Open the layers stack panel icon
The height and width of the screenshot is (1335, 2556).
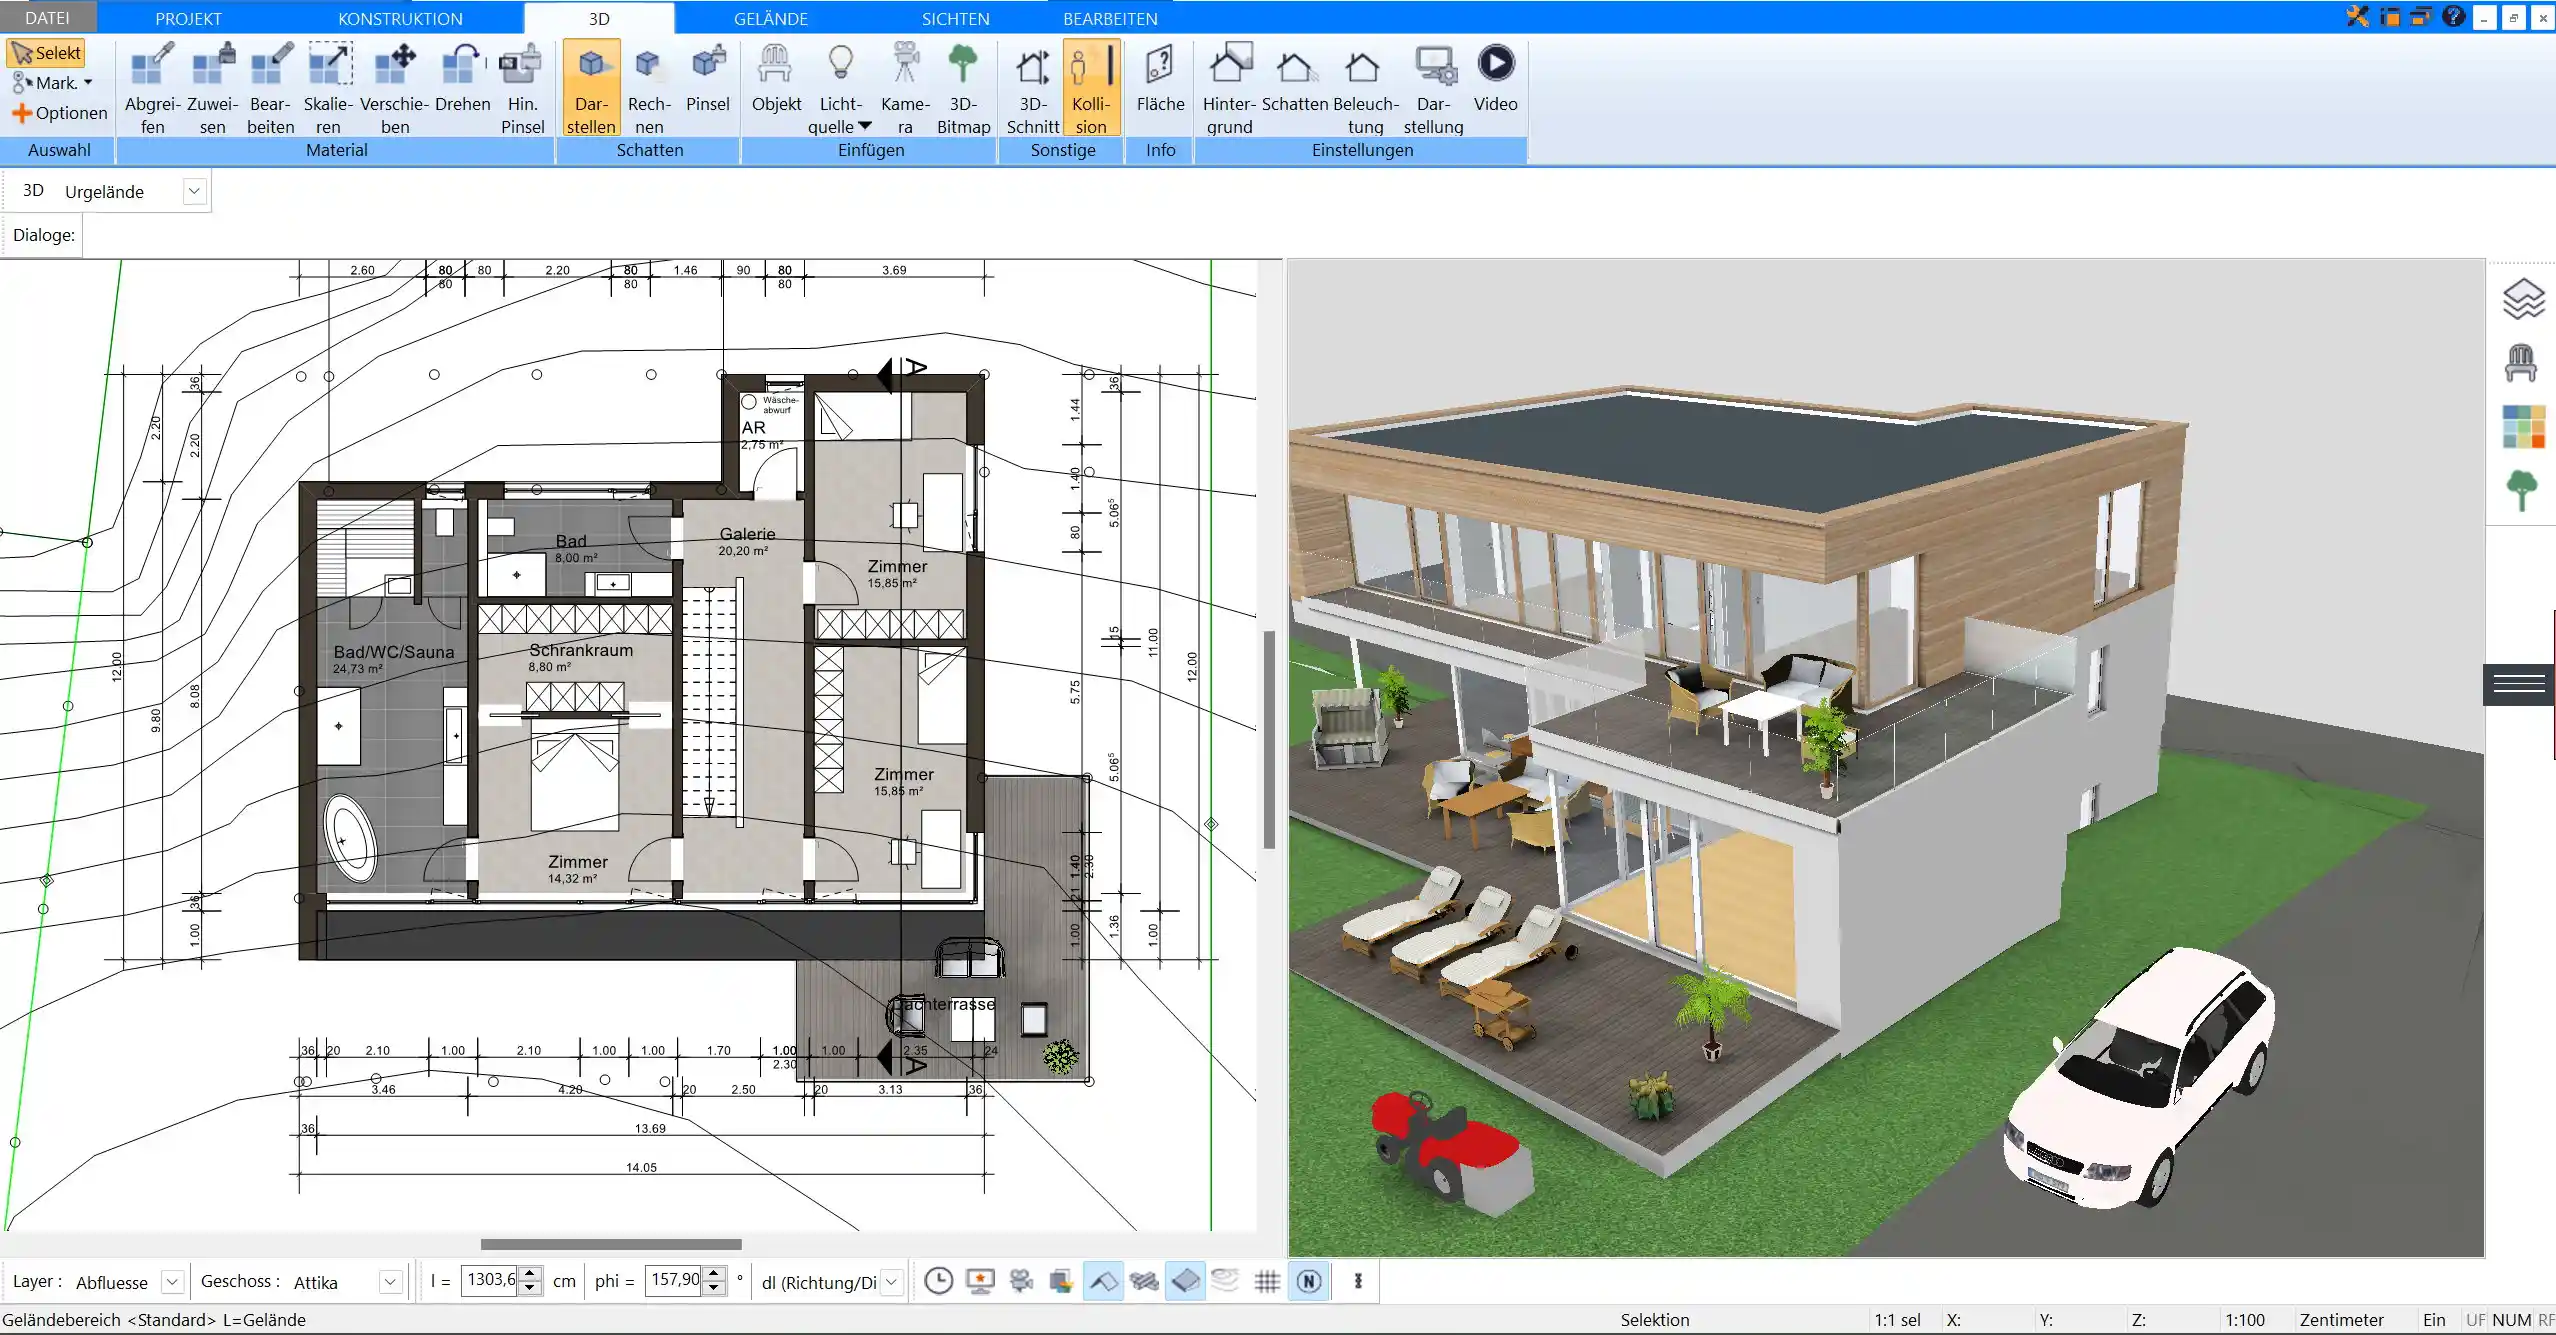[2523, 299]
